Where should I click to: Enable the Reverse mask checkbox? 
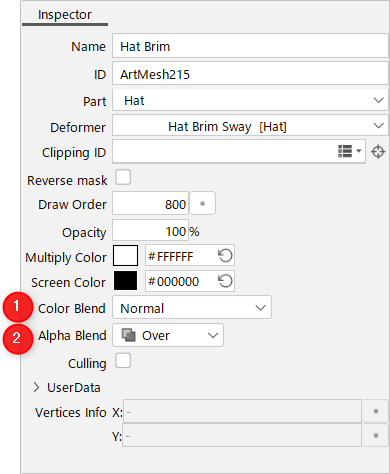tap(123, 177)
